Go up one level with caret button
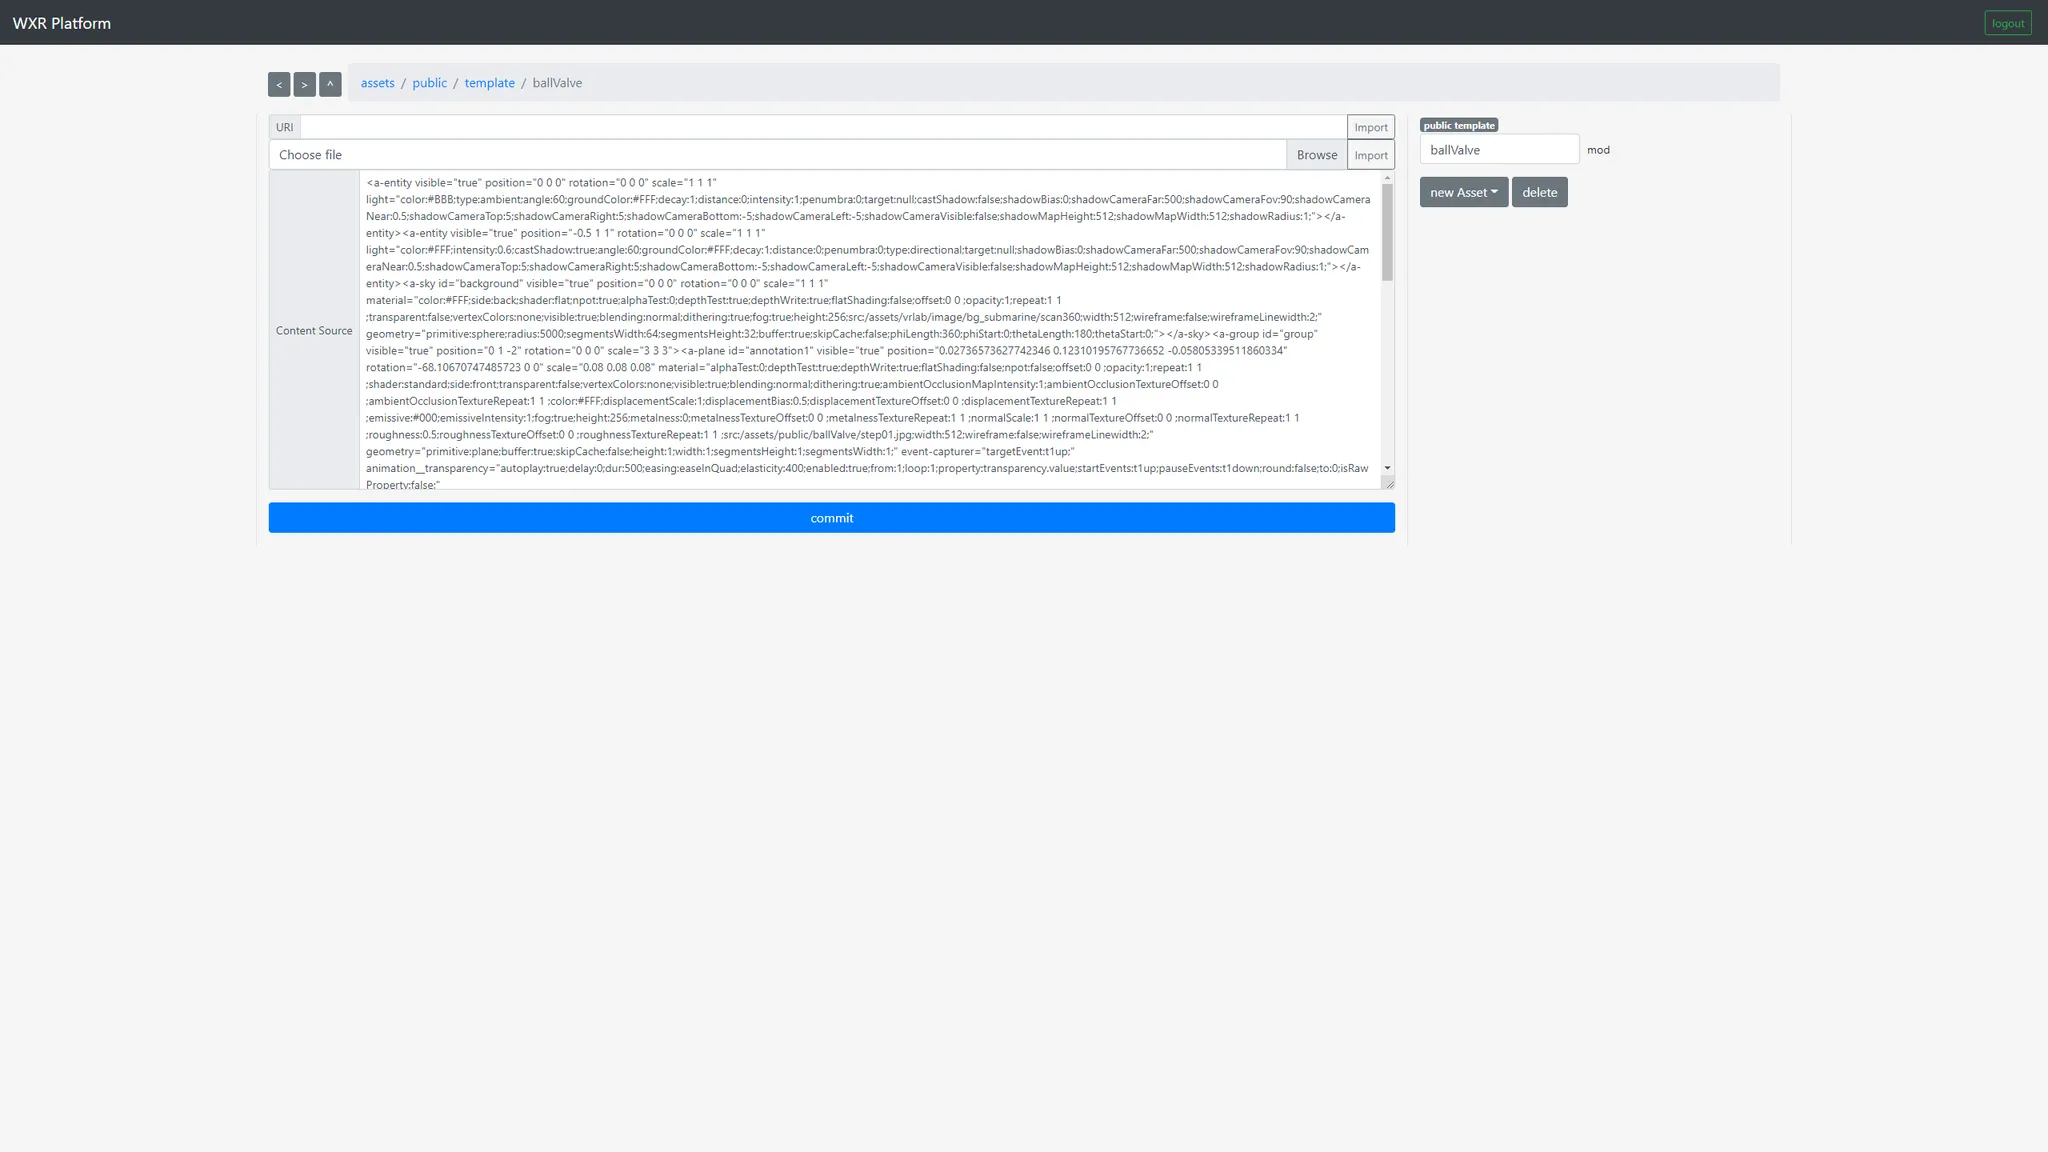 point(330,85)
